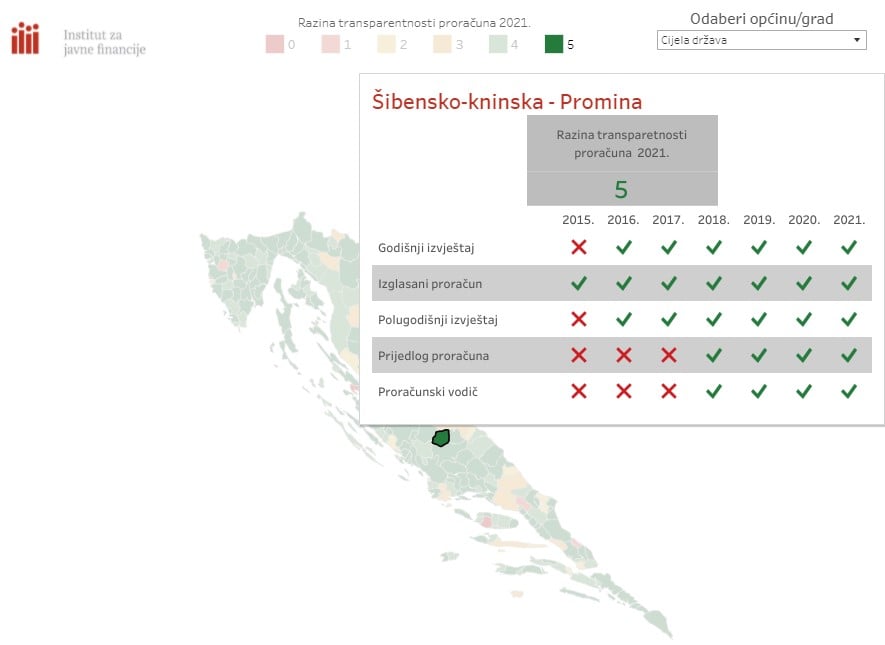
Task: Click the dropdown arrow next to Cijela država
Action: pos(857,40)
